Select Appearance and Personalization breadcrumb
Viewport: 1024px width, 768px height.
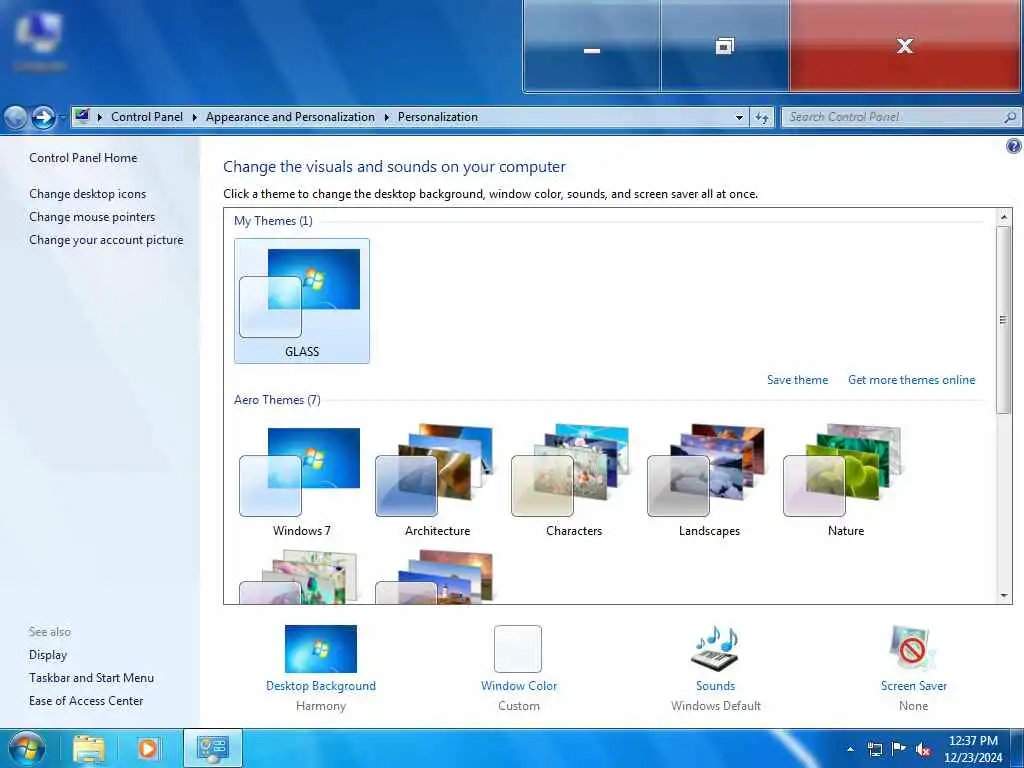click(x=290, y=117)
